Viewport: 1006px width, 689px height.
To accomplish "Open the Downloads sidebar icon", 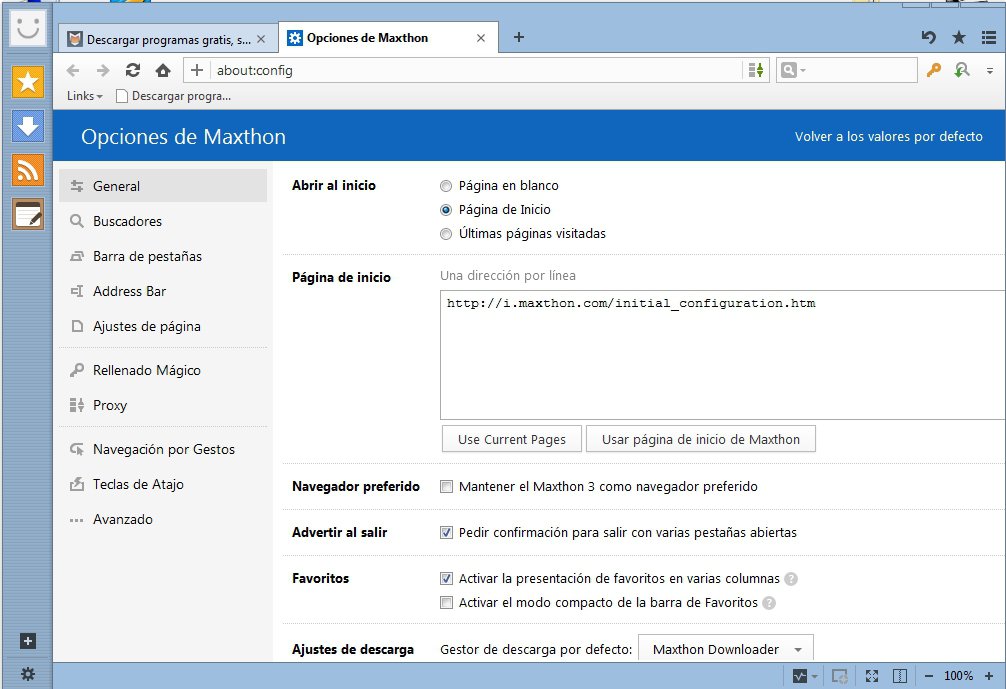I will [x=28, y=126].
